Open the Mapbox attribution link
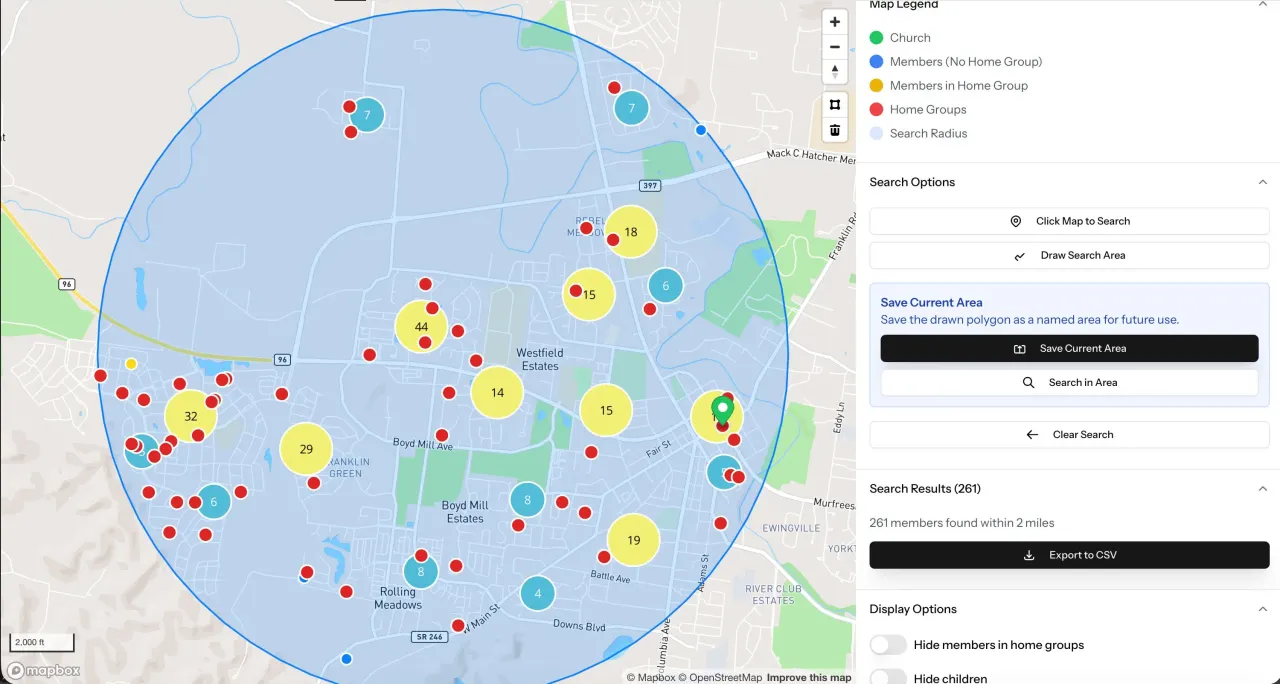Screen dimensions: 1280x684 click(x=651, y=677)
